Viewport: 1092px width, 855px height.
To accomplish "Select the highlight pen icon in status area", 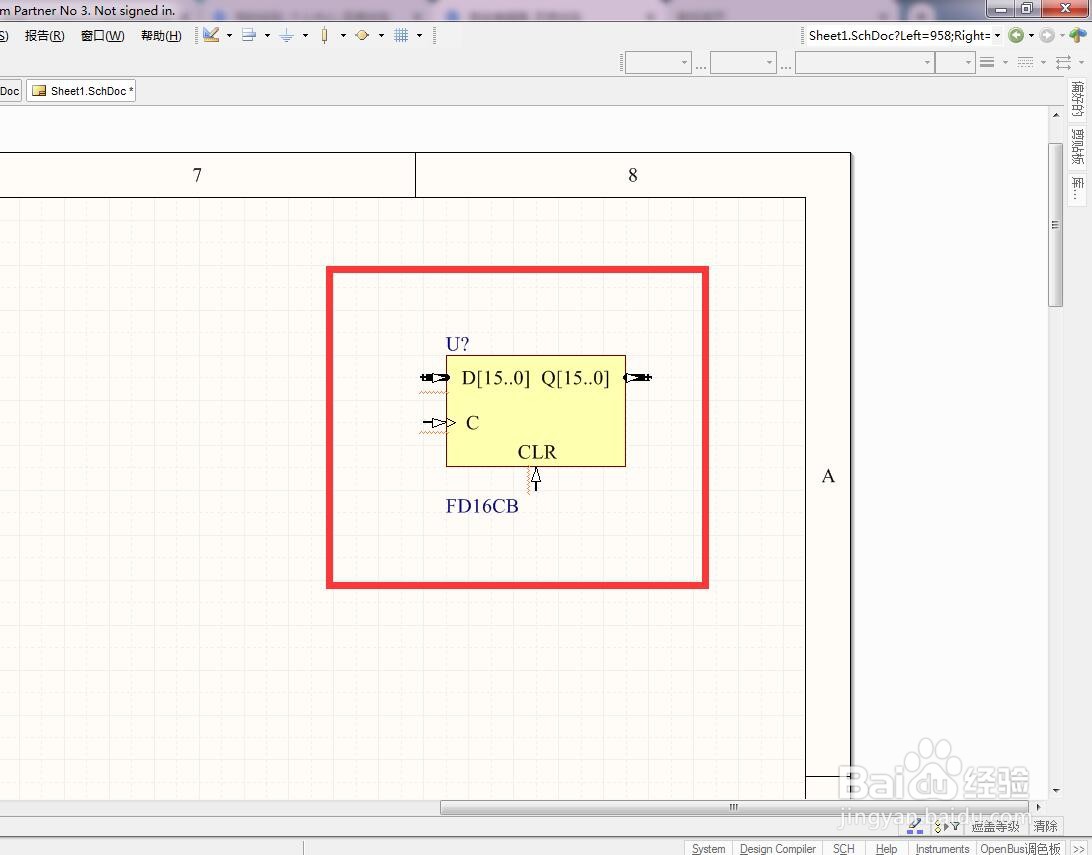I will pos(915,826).
